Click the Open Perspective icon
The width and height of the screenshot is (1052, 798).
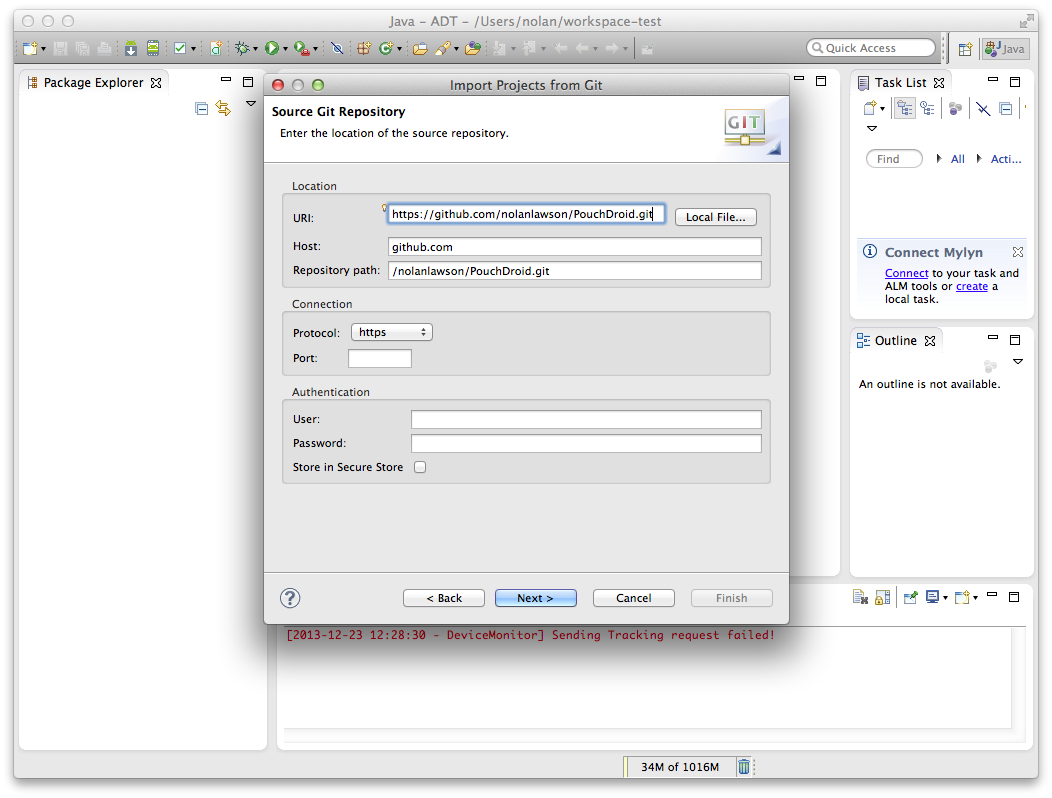coord(965,49)
